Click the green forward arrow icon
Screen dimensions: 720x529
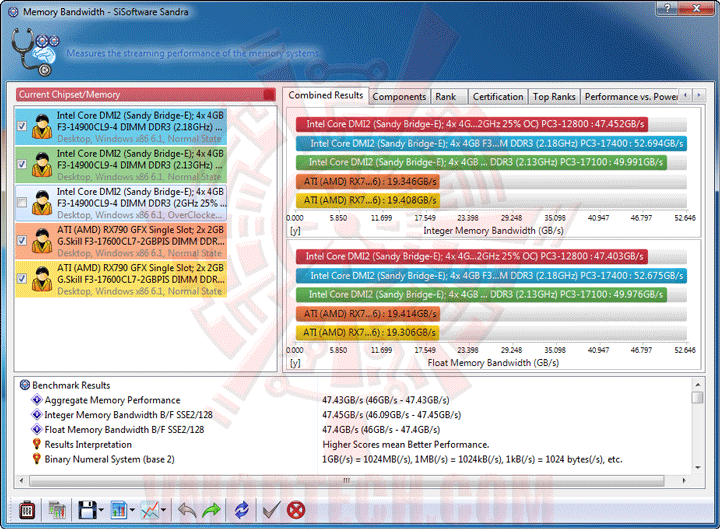tap(211, 510)
